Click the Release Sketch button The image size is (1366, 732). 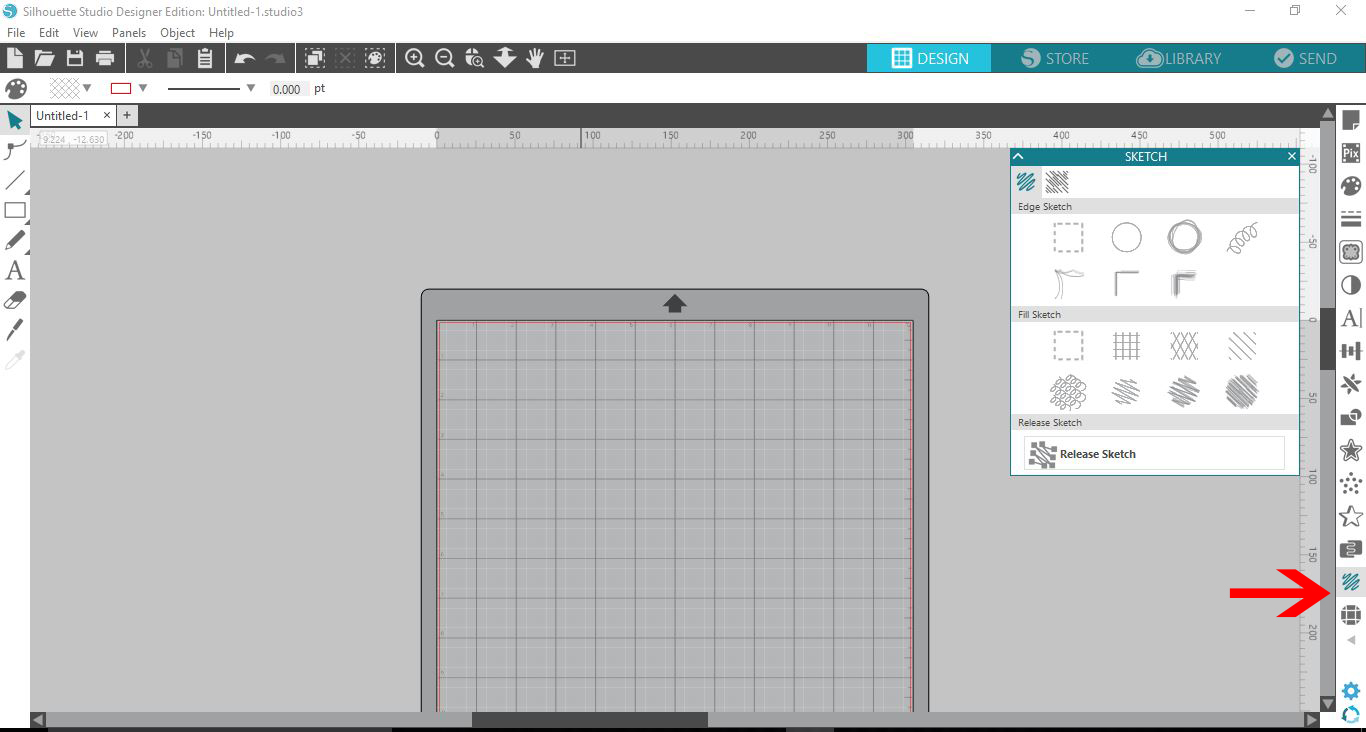pos(1154,454)
